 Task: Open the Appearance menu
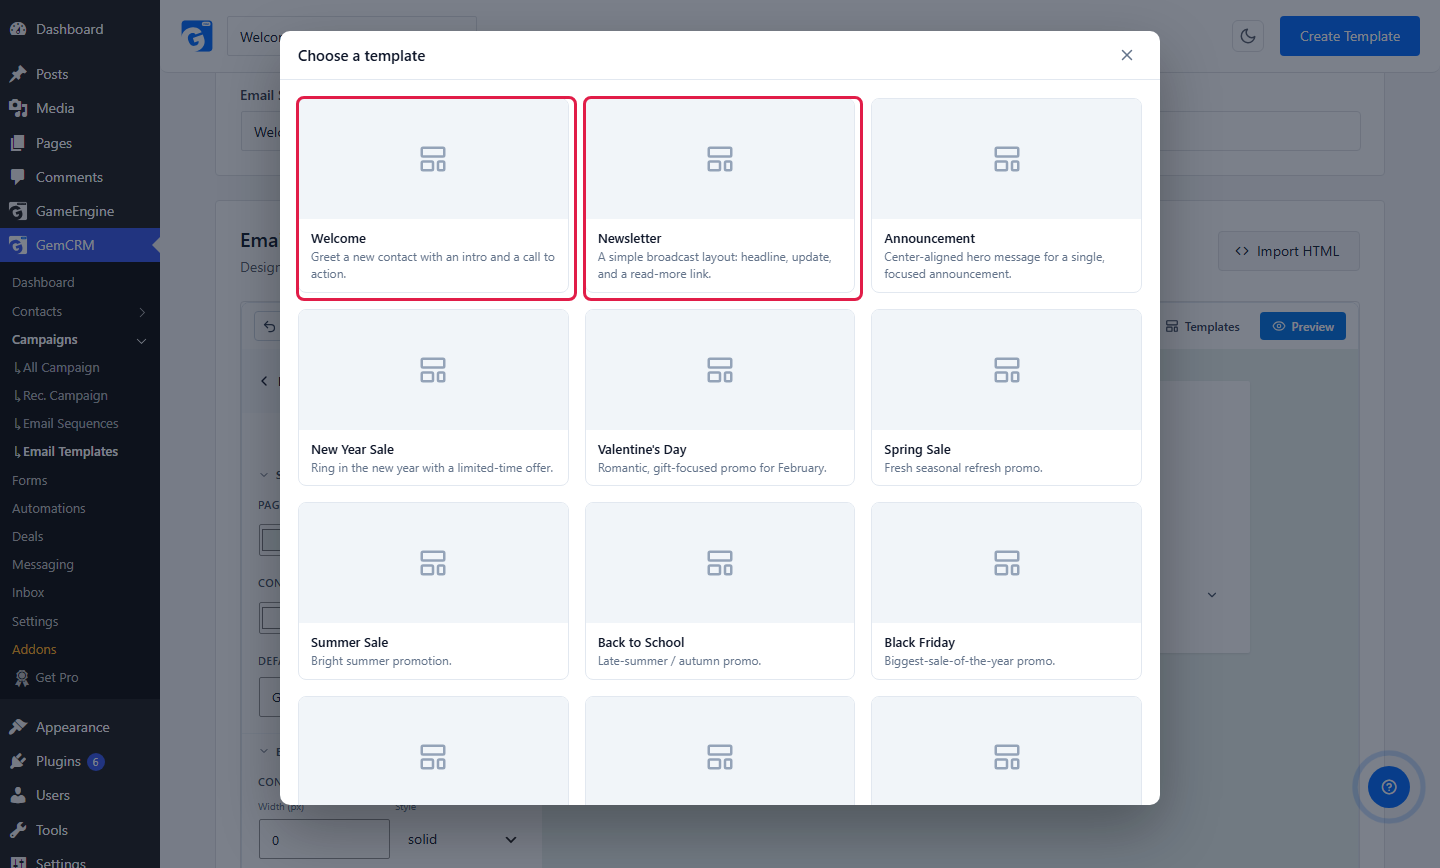coord(80,727)
